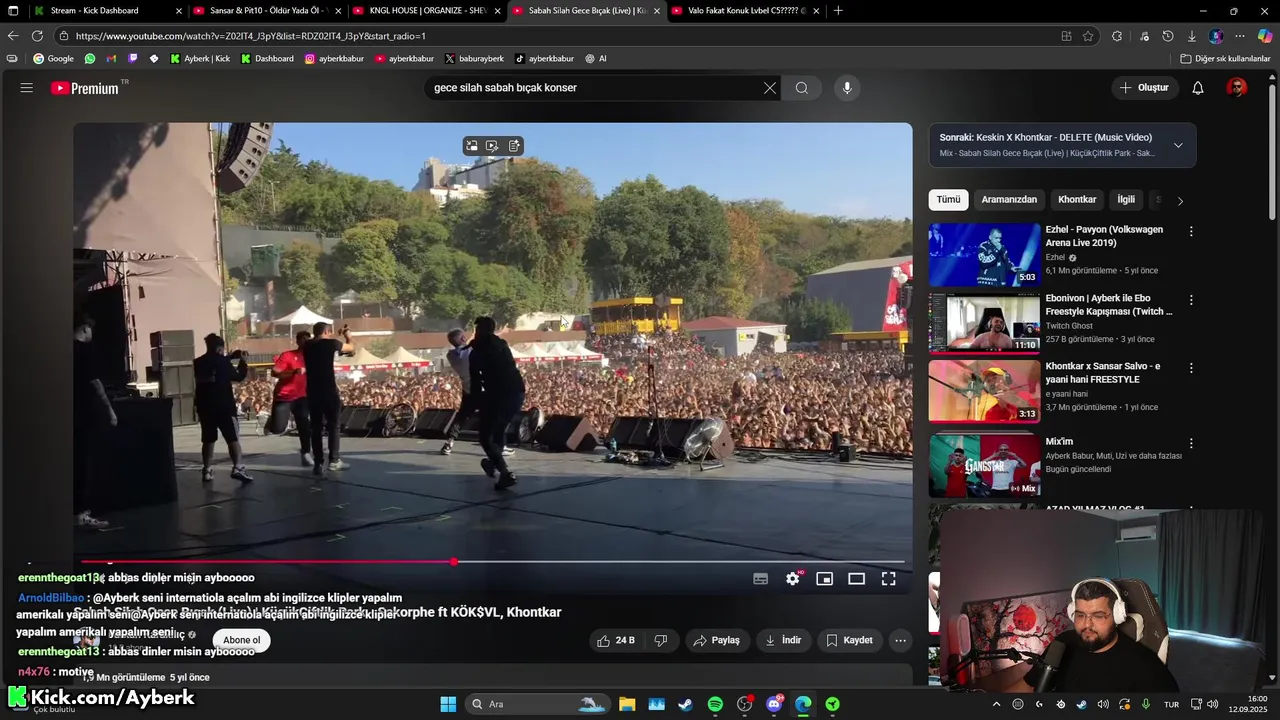Click the browser page vertical scrollbar
The image size is (1280, 720).
(x=1272, y=150)
